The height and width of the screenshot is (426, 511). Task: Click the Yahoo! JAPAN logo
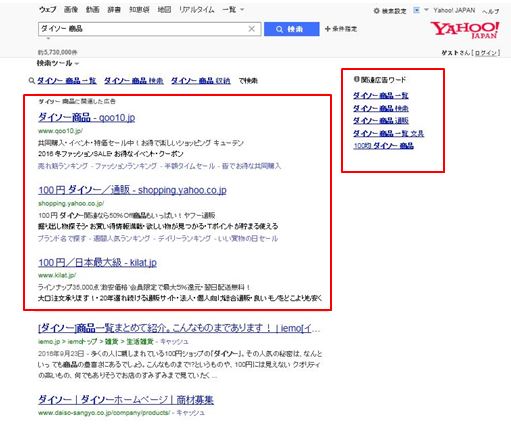(x=464, y=30)
